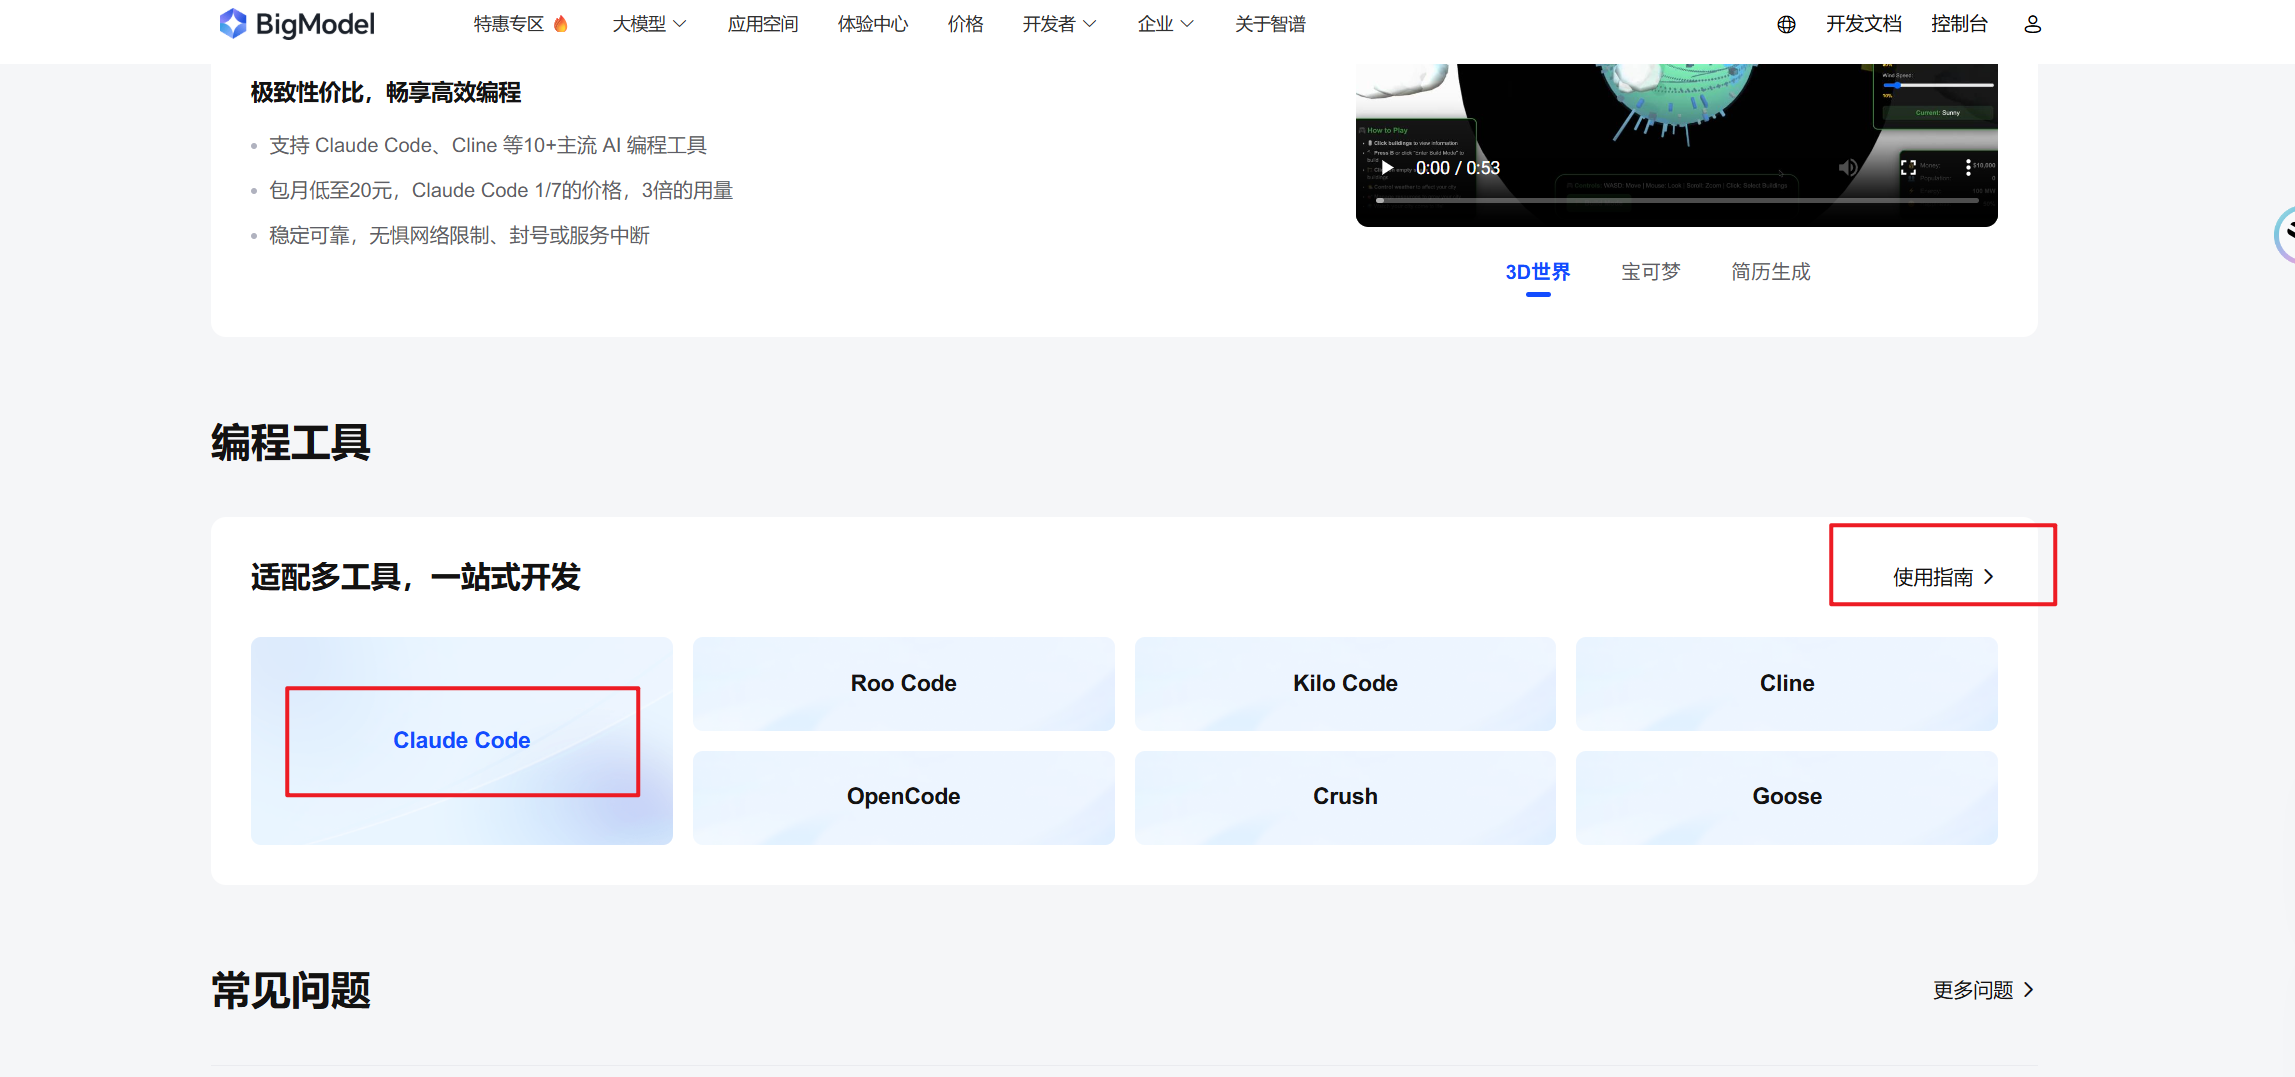Mute the video with the speaker icon
The width and height of the screenshot is (2295, 1077).
1848,168
